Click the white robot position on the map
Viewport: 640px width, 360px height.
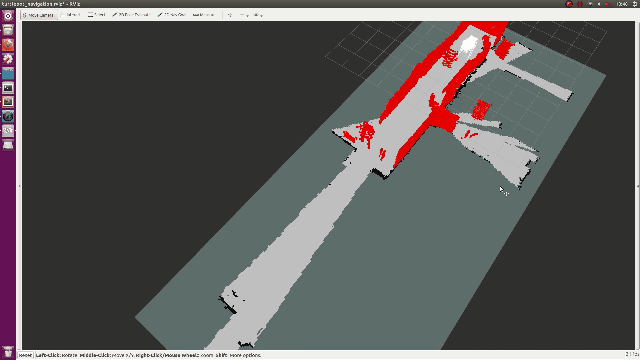(x=470, y=43)
